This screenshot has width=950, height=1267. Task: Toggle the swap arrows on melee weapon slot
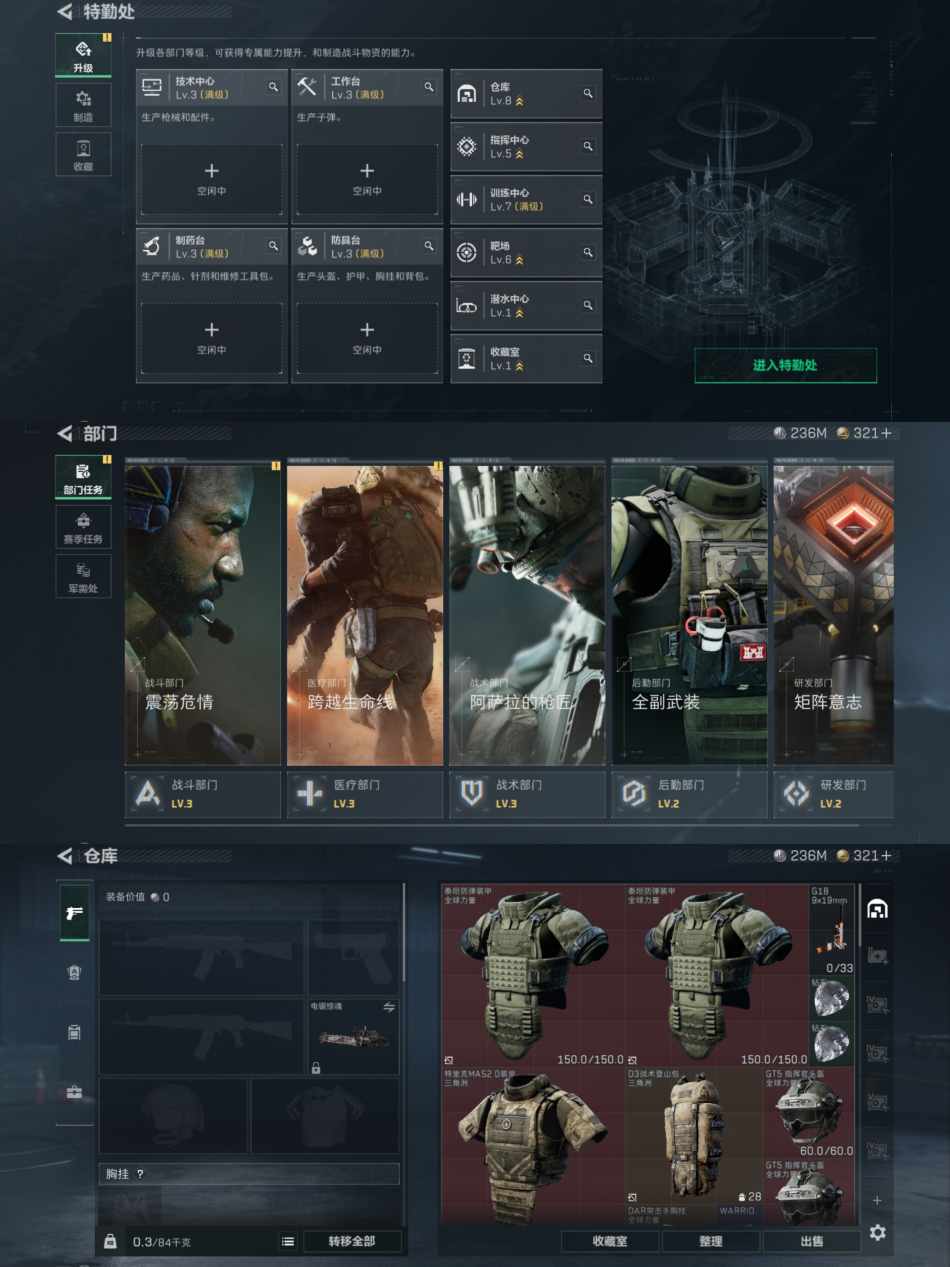click(x=389, y=1007)
